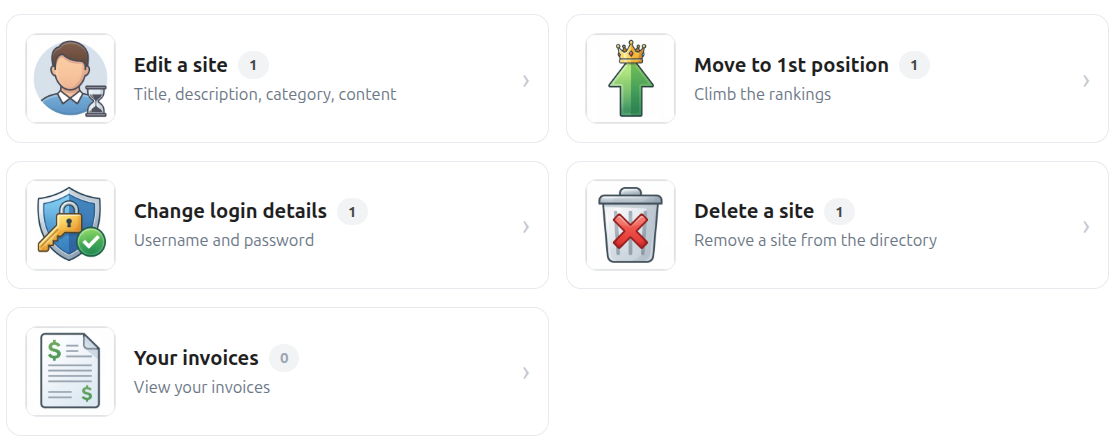Expand the Move to 1st position chevron
This screenshot has width=1120, height=446.
(x=1086, y=81)
